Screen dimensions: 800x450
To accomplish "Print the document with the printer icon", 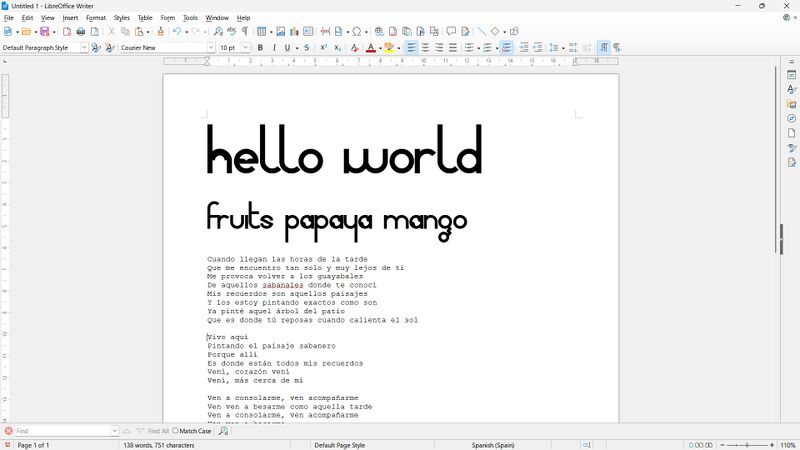I will click(x=81, y=32).
